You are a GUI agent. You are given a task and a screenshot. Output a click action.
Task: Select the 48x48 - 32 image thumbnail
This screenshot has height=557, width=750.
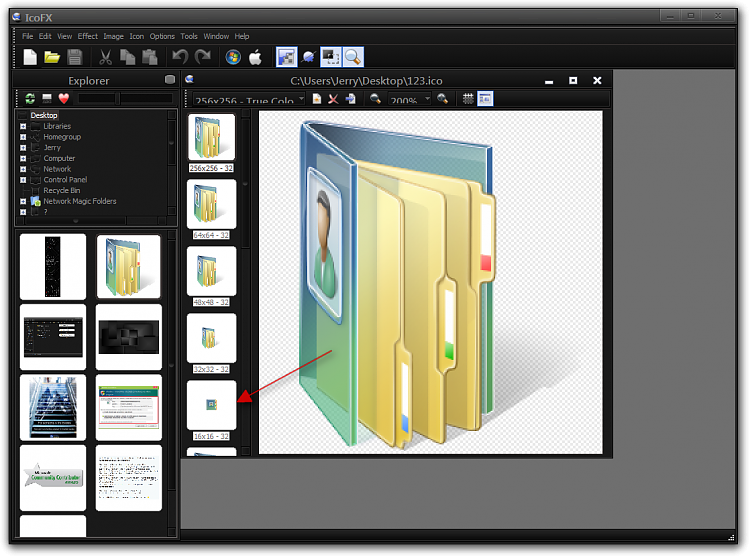tap(211, 271)
